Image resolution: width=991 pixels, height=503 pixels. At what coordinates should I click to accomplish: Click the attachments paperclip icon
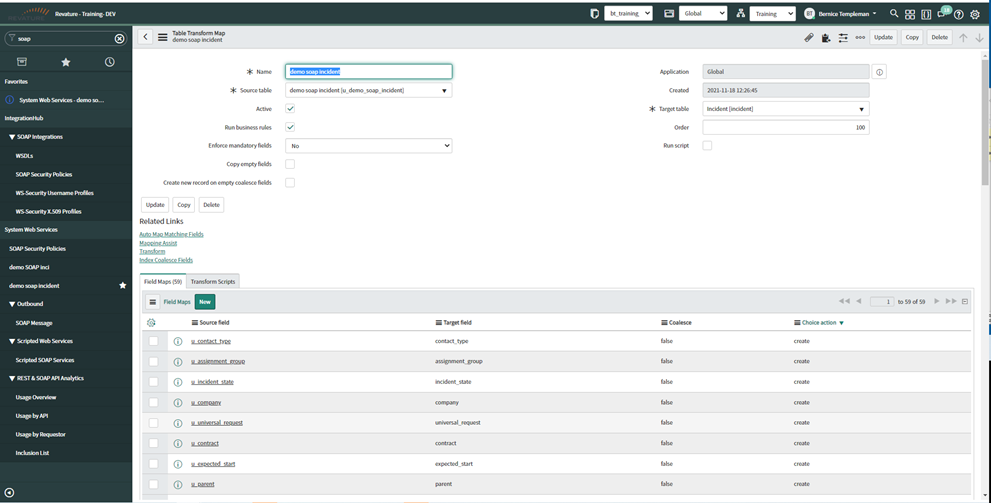809,37
